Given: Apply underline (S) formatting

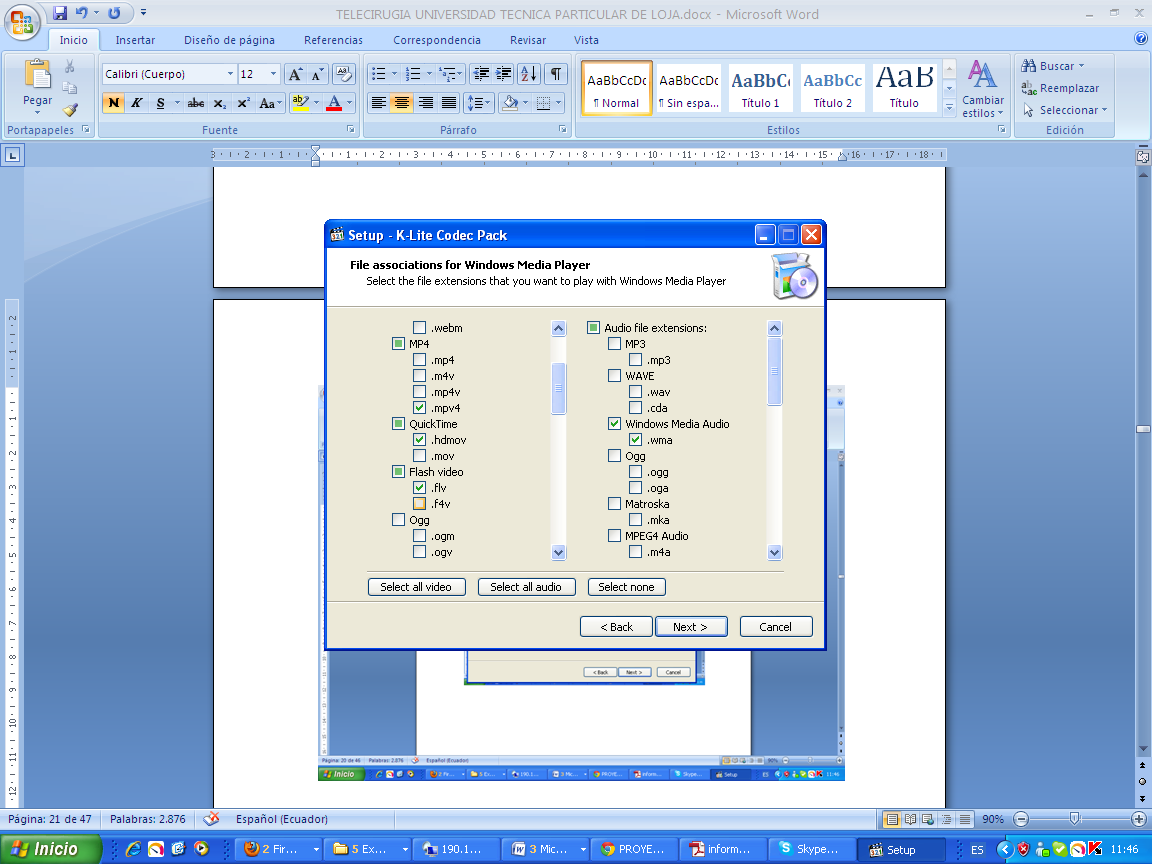Looking at the screenshot, I should pyautogui.click(x=160, y=103).
